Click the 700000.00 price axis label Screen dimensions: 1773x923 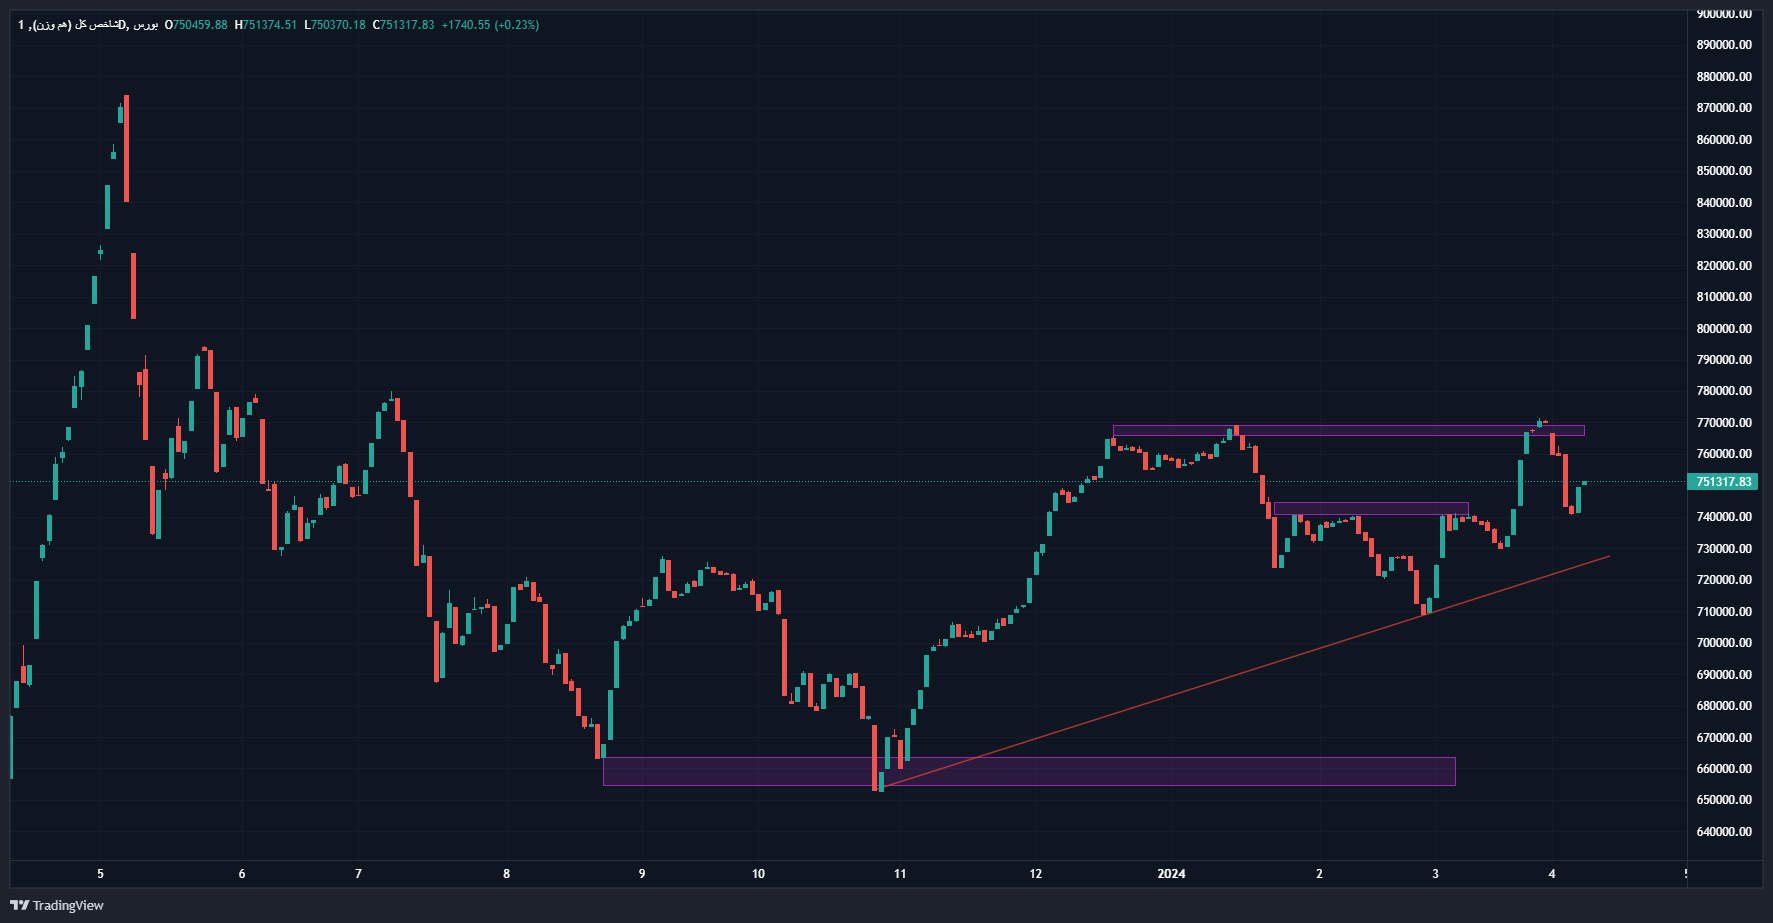[1724, 643]
